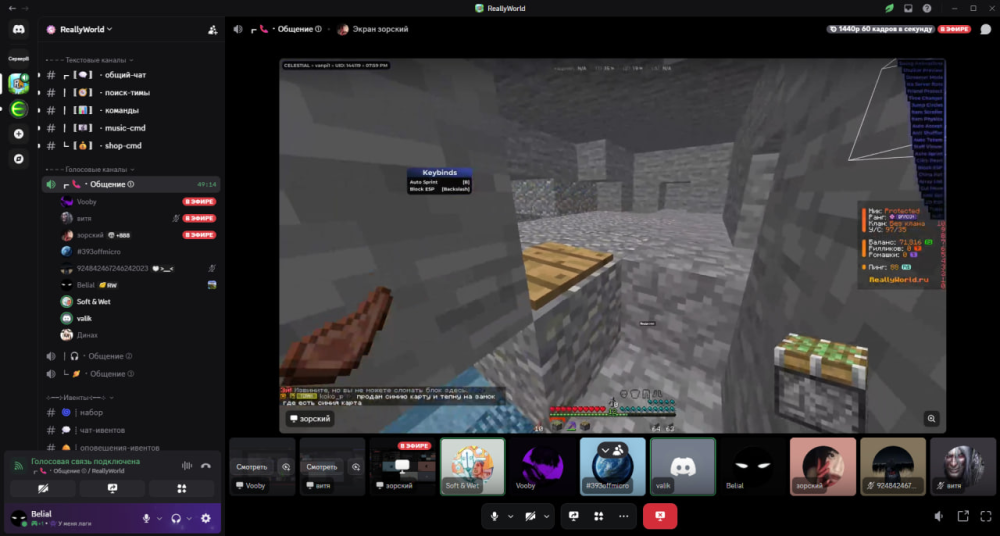
Task: Open microphone options arrow in call controls
Action: (510, 516)
